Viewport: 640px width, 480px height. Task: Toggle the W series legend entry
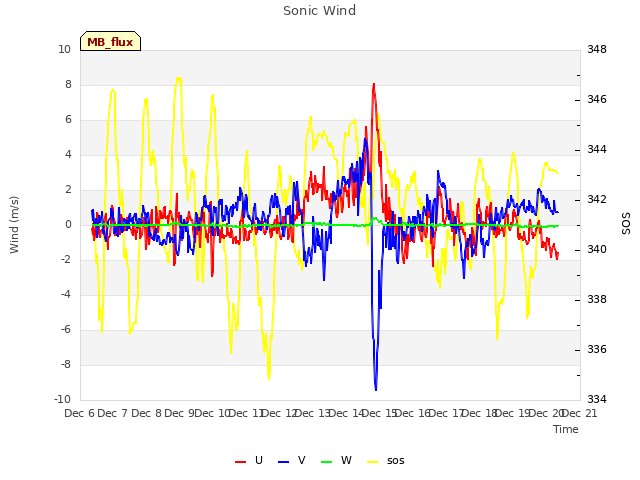coord(336,460)
